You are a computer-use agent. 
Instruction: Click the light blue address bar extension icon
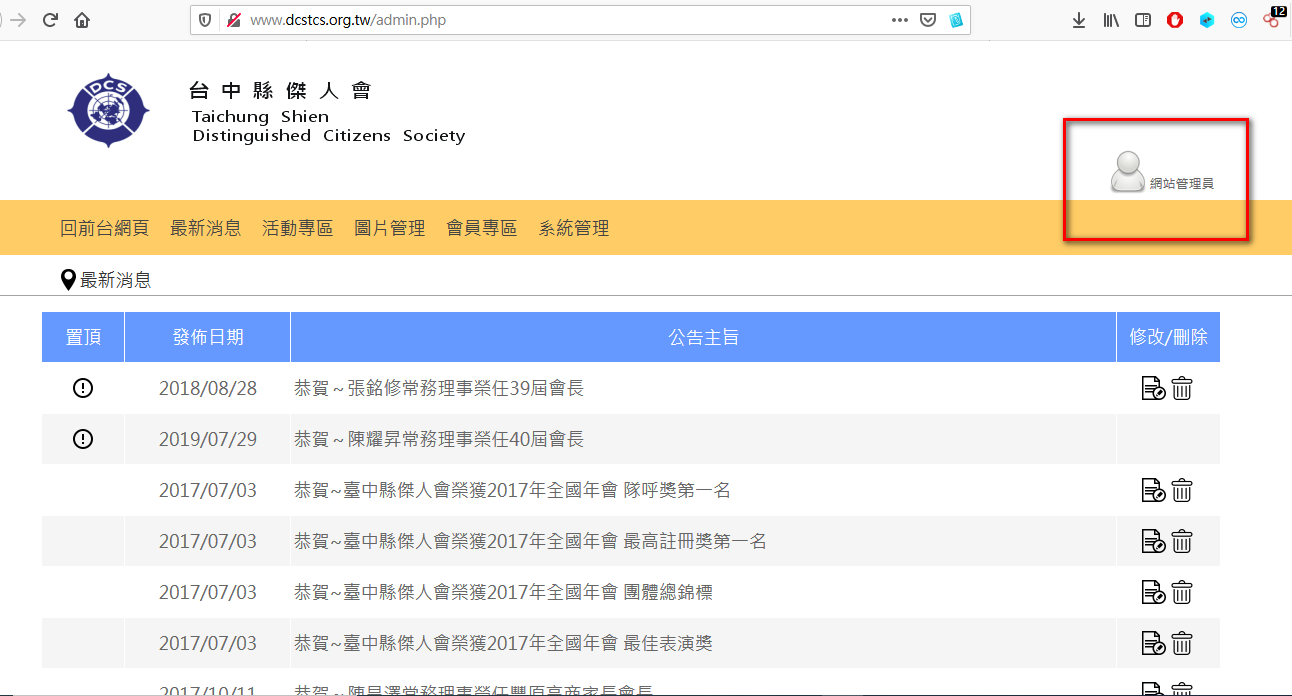tap(956, 20)
